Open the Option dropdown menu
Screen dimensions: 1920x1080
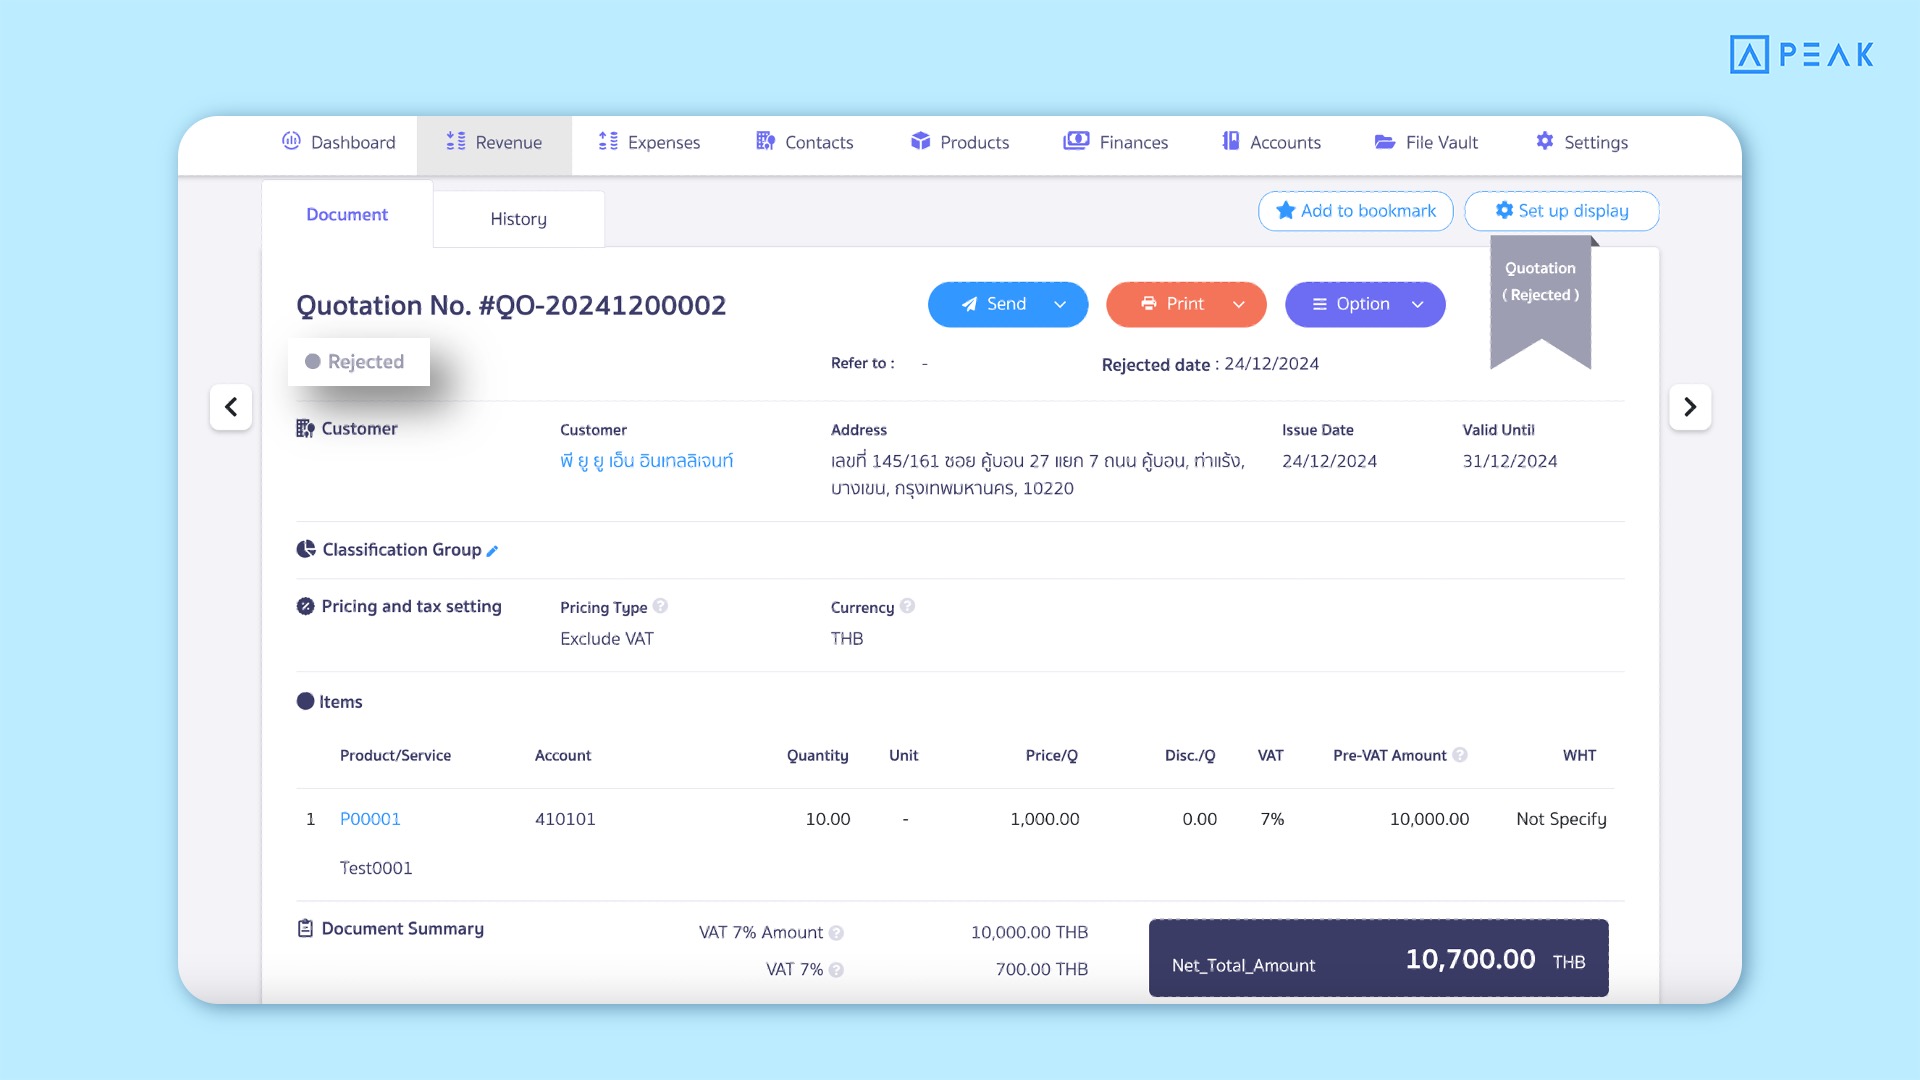(1365, 304)
